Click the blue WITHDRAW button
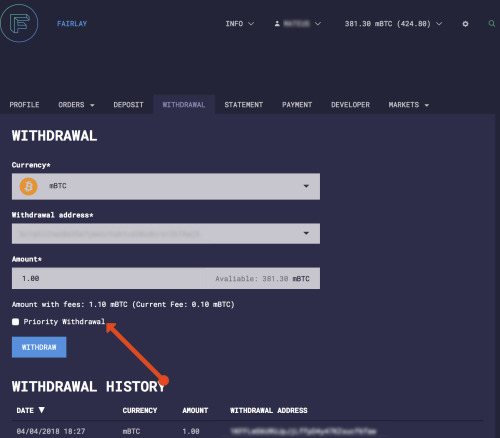 point(39,347)
